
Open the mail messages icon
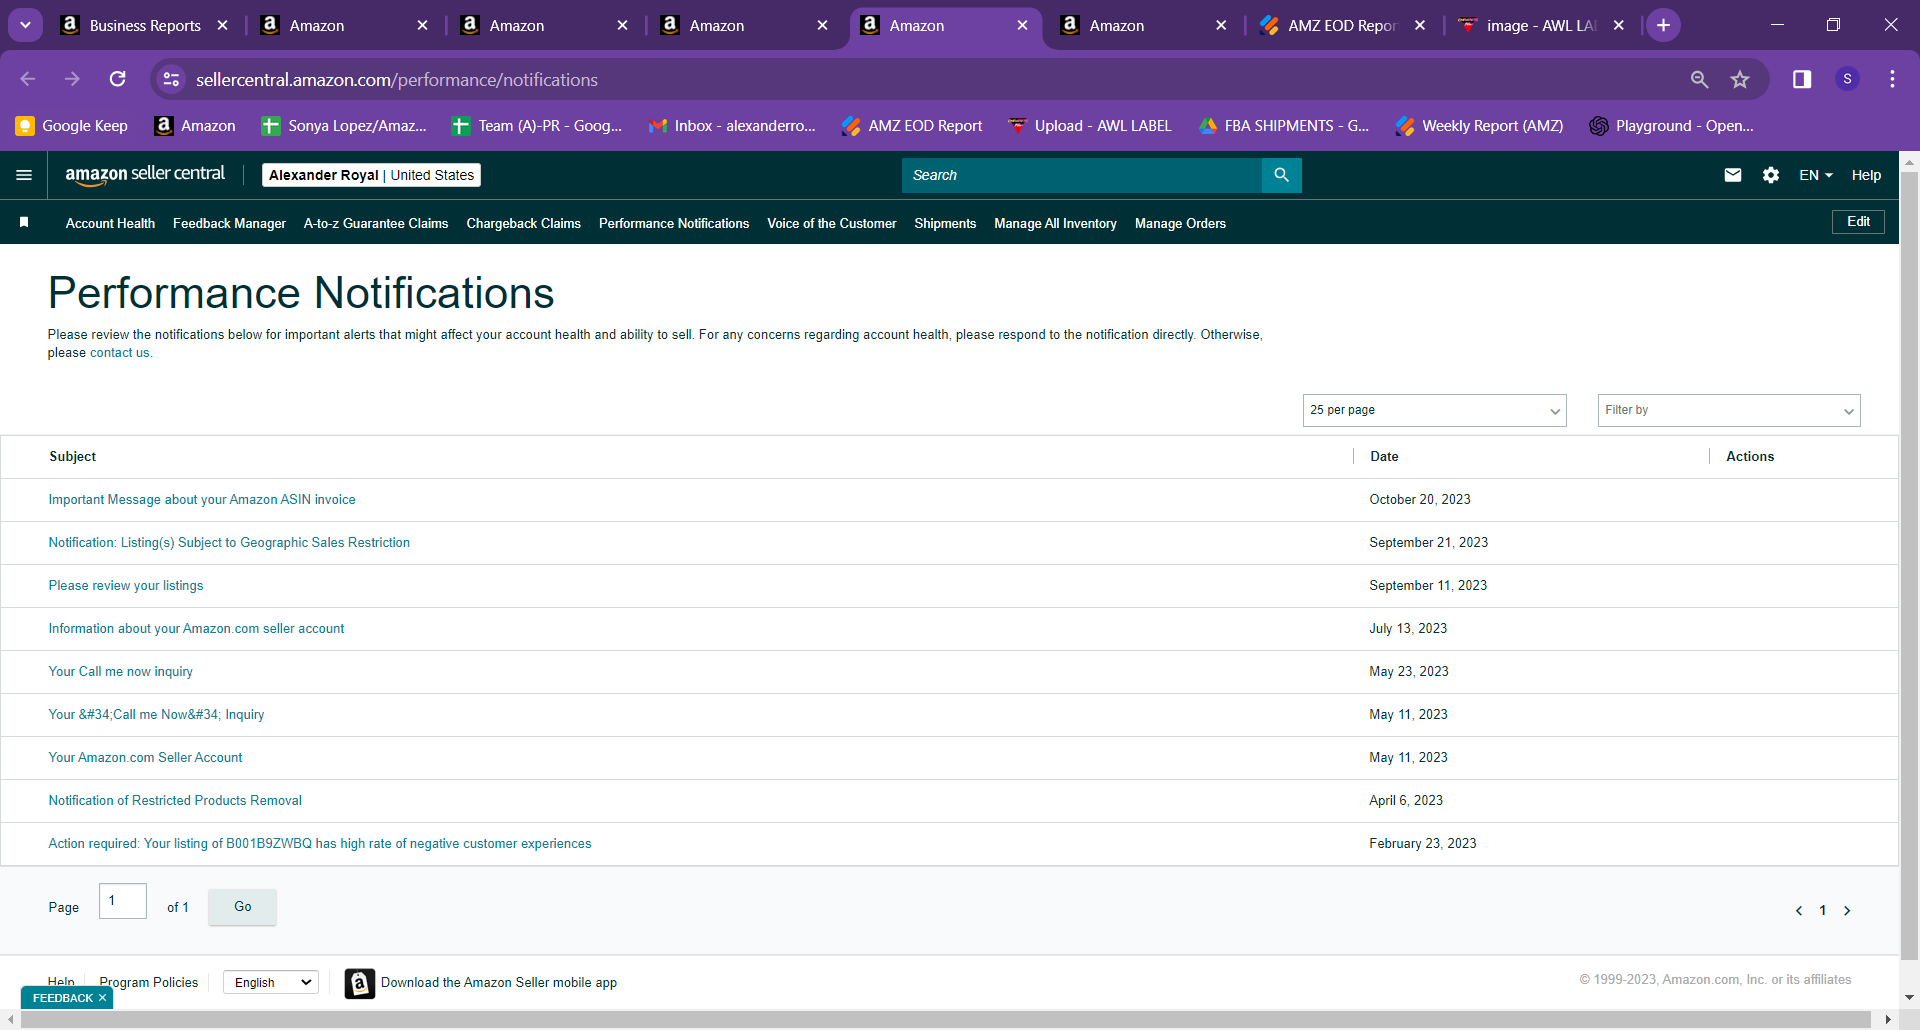point(1733,175)
